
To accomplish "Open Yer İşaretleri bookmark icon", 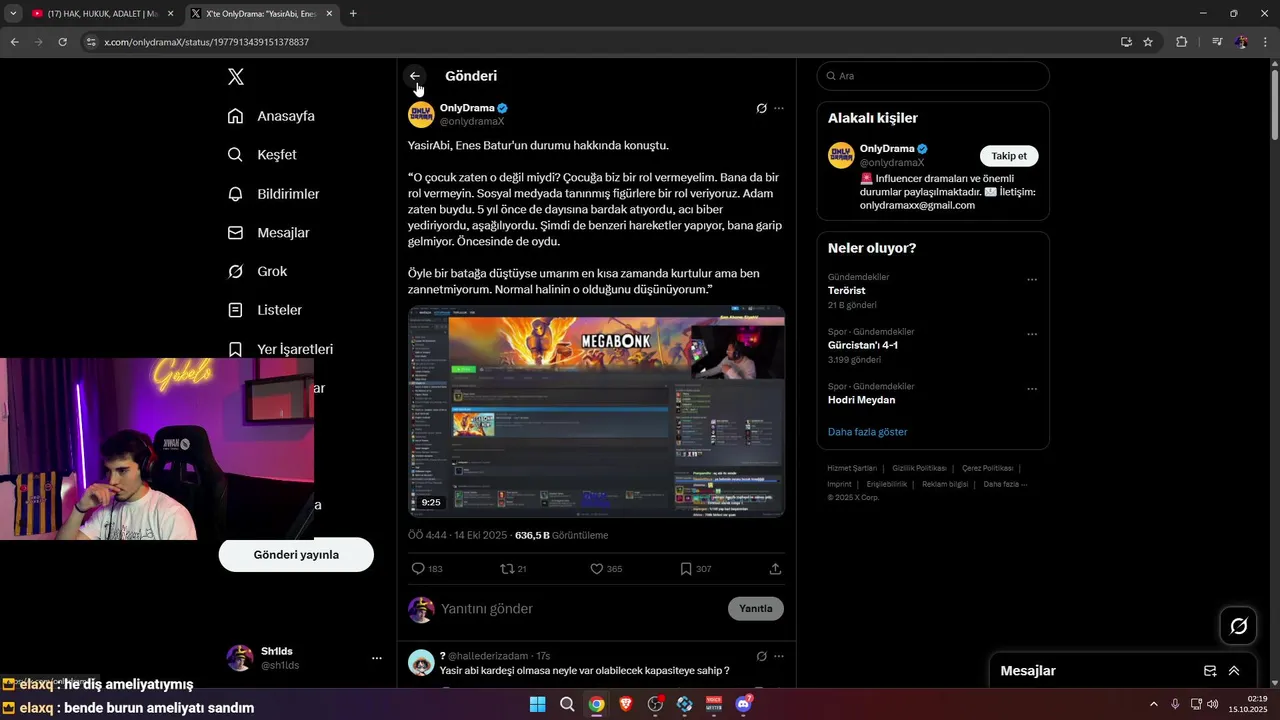I will (236, 349).
